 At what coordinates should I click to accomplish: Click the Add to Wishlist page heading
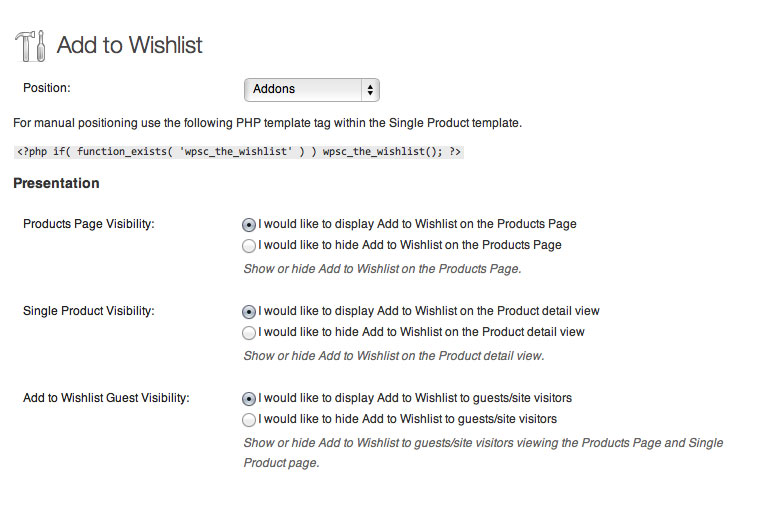[129, 45]
